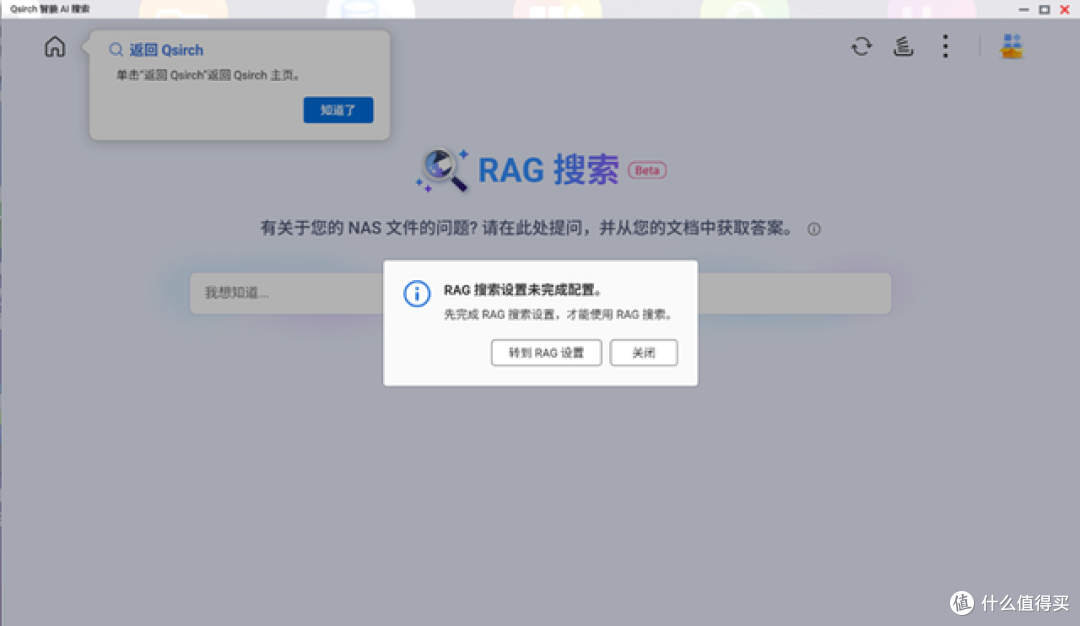Click the blue info icon in the dialog

click(417, 294)
